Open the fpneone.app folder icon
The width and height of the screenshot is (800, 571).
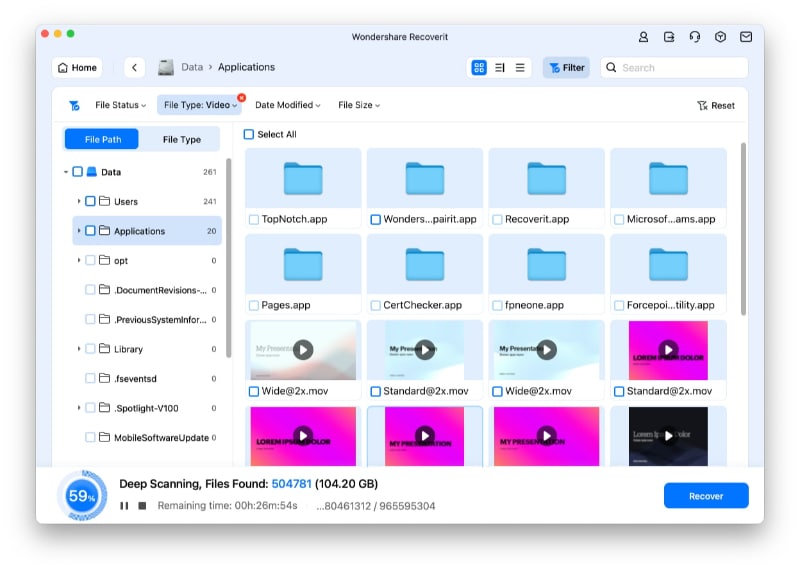tap(546, 264)
